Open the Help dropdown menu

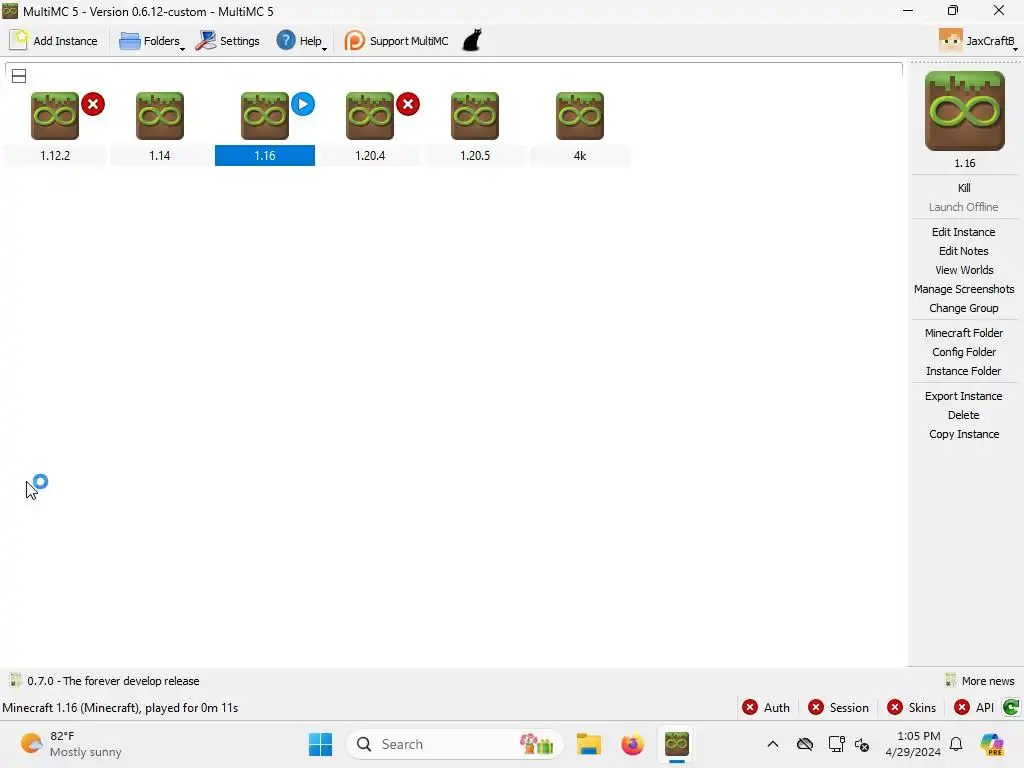(301, 40)
